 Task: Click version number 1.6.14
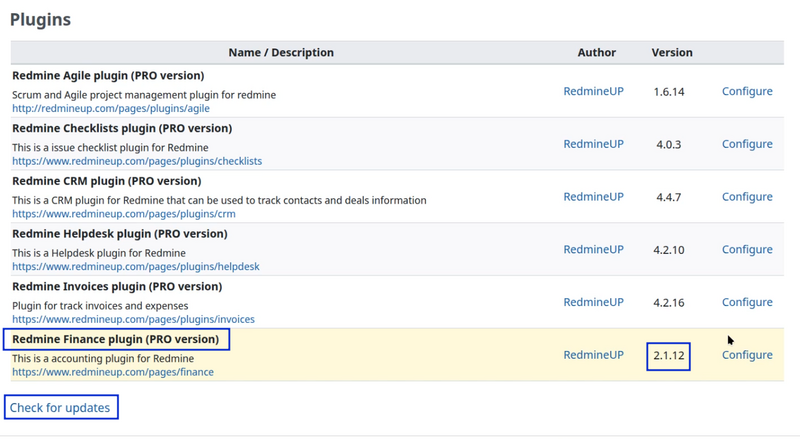[x=669, y=92]
